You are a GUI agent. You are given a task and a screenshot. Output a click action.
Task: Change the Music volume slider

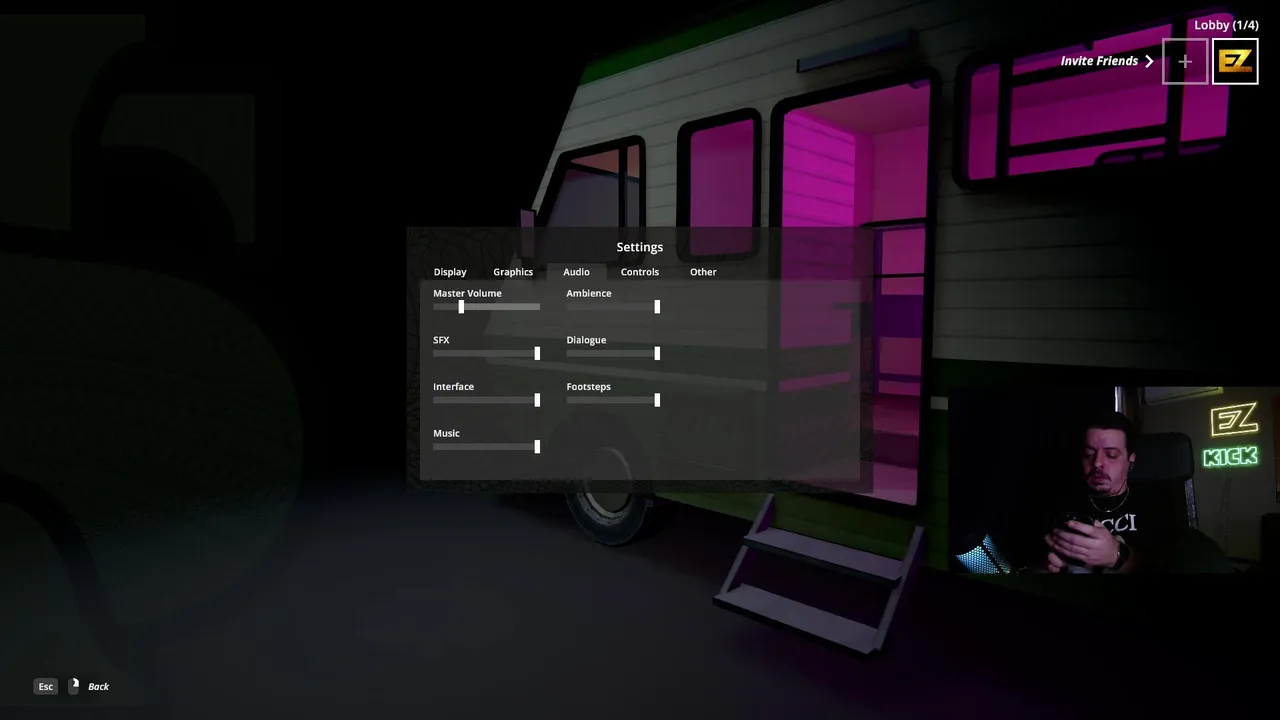click(x=486, y=446)
